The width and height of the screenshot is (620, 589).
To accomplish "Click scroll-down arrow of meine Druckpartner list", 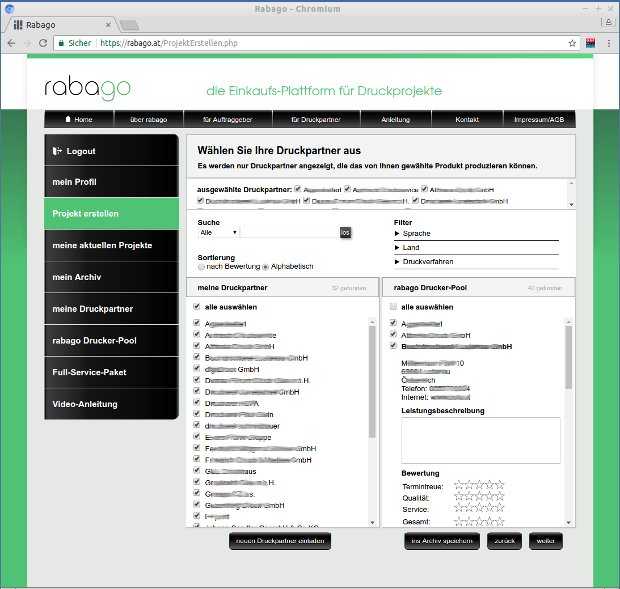I will point(372,523).
